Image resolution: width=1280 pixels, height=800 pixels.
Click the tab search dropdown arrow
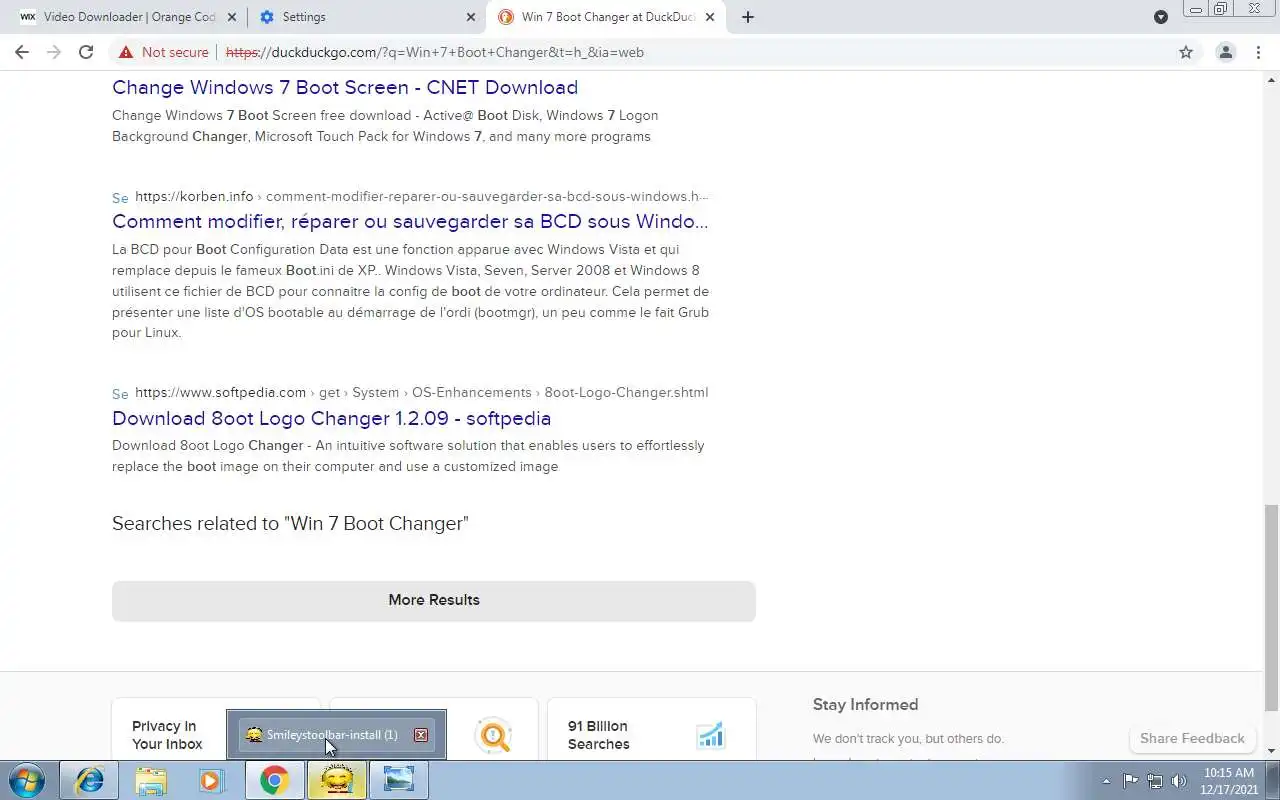1161,17
